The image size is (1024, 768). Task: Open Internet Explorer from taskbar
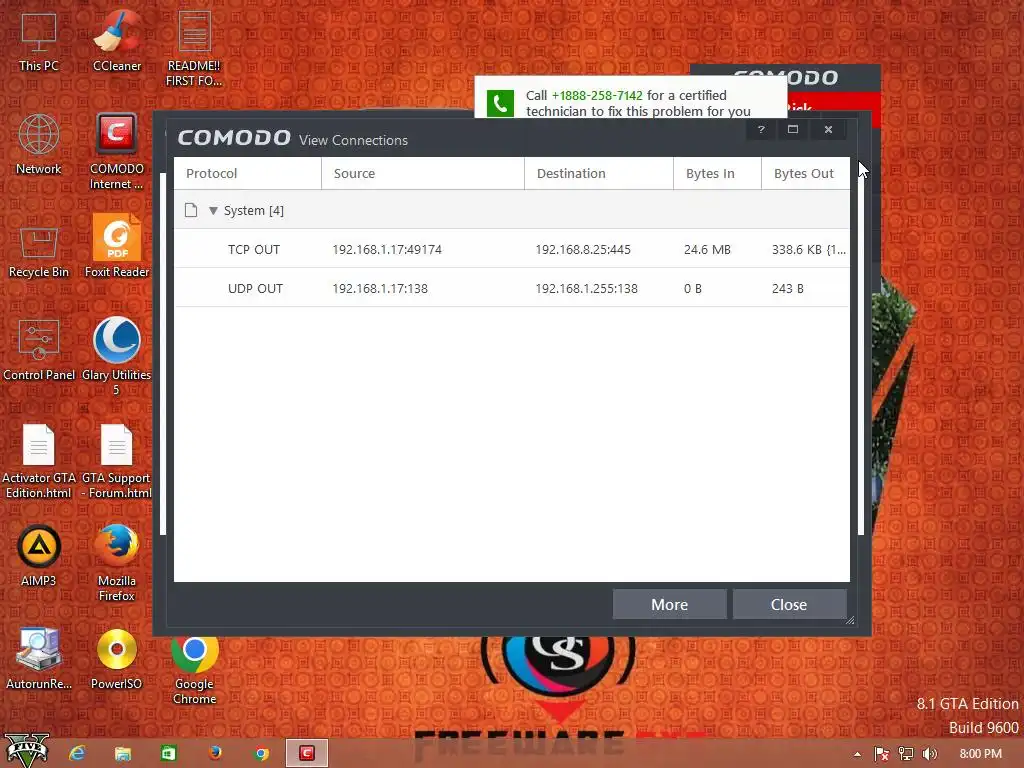coord(77,754)
